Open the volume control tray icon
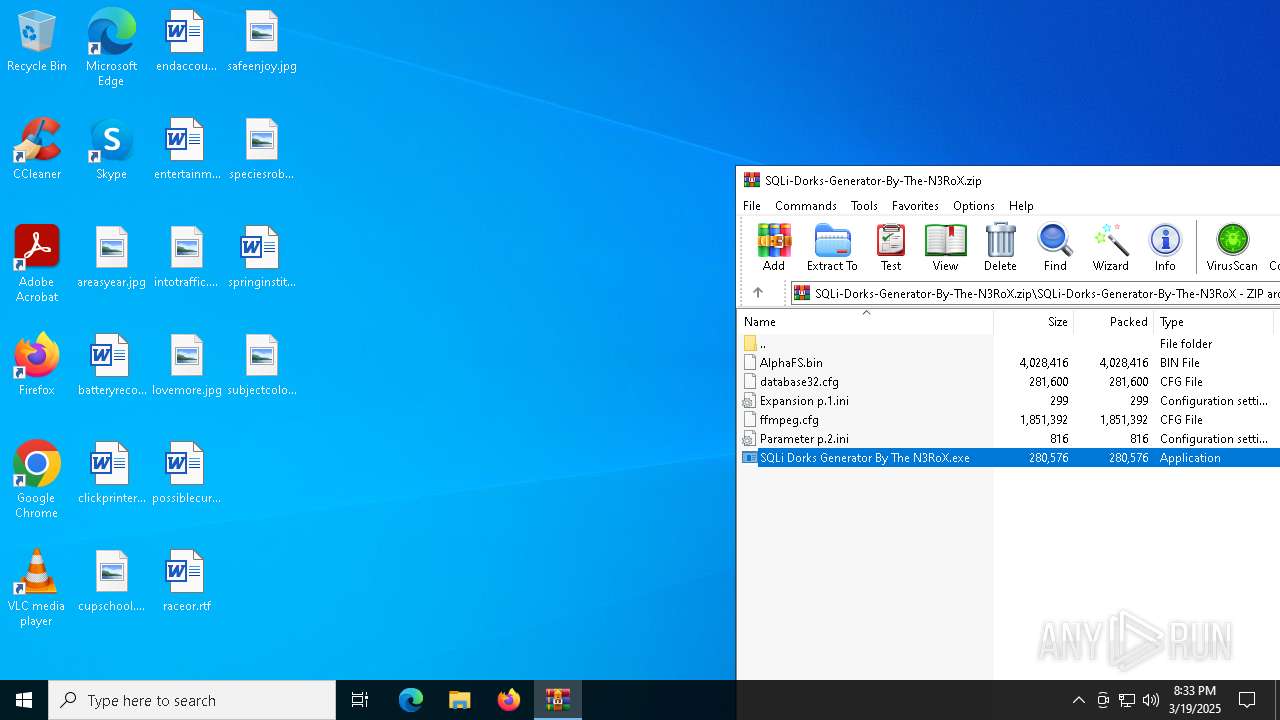Viewport: 1280px width, 720px height. 1151,700
